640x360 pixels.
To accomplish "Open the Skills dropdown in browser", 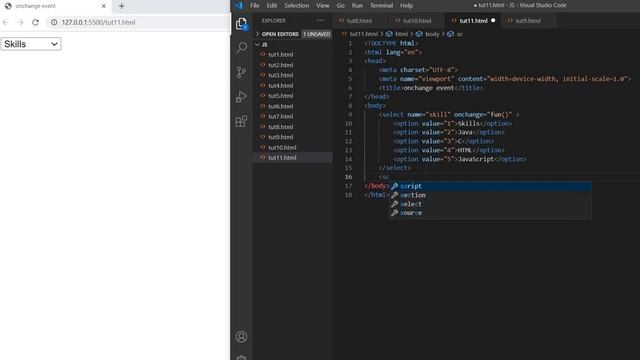I will [x=31, y=44].
